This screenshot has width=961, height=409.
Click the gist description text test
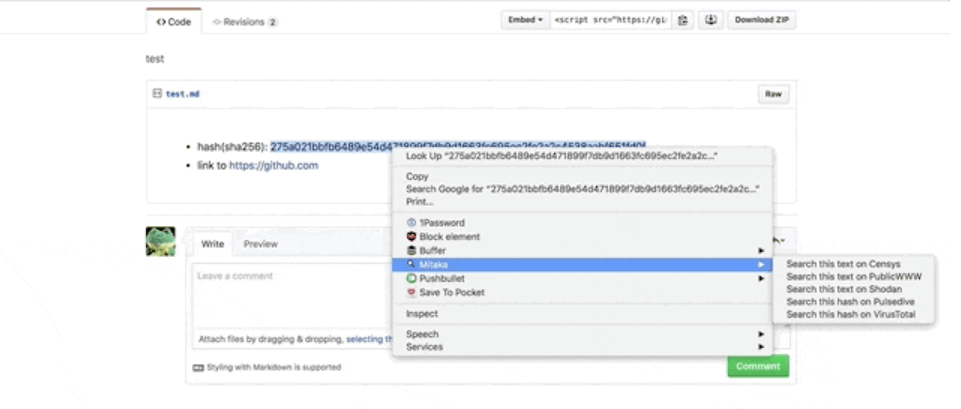click(x=155, y=59)
